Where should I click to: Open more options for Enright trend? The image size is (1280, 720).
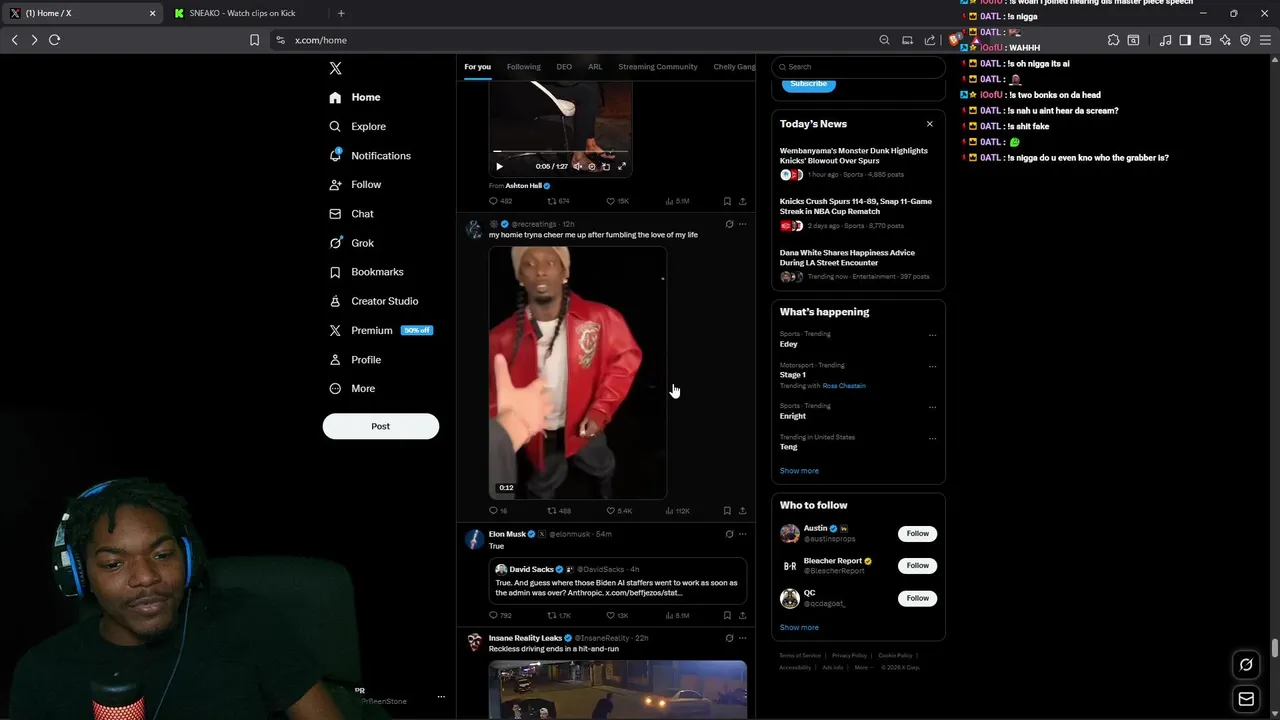[932, 407]
